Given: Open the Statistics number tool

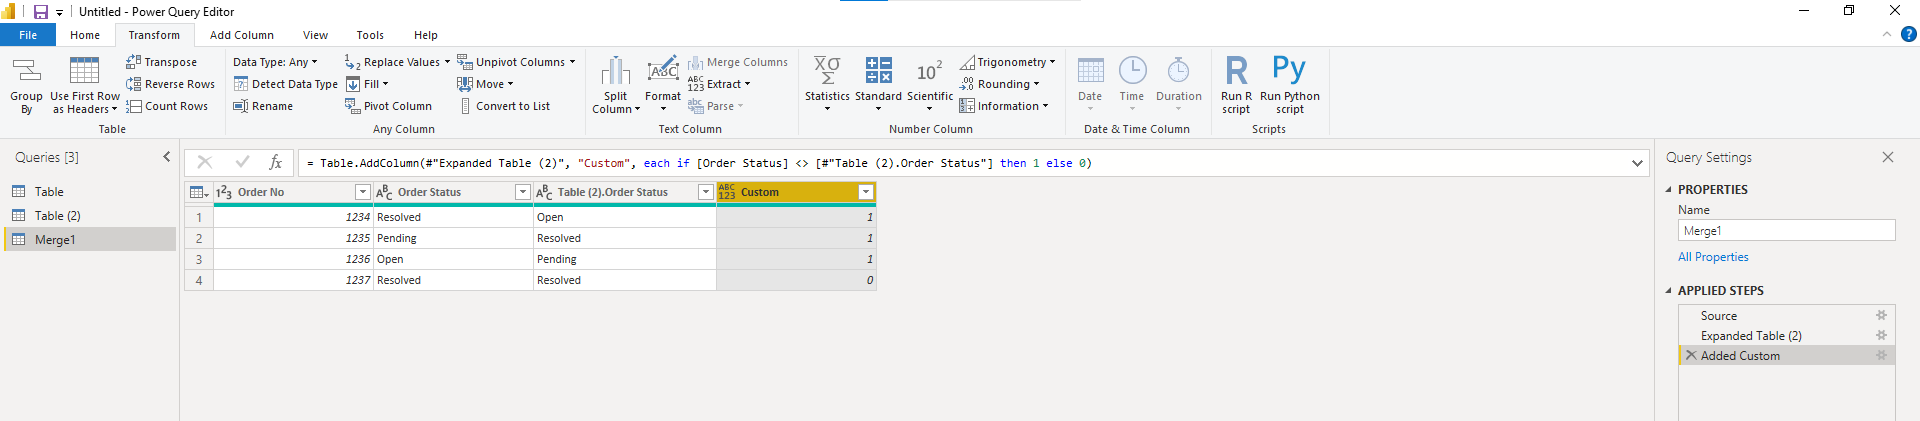Looking at the screenshot, I should click(x=827, y=84).
